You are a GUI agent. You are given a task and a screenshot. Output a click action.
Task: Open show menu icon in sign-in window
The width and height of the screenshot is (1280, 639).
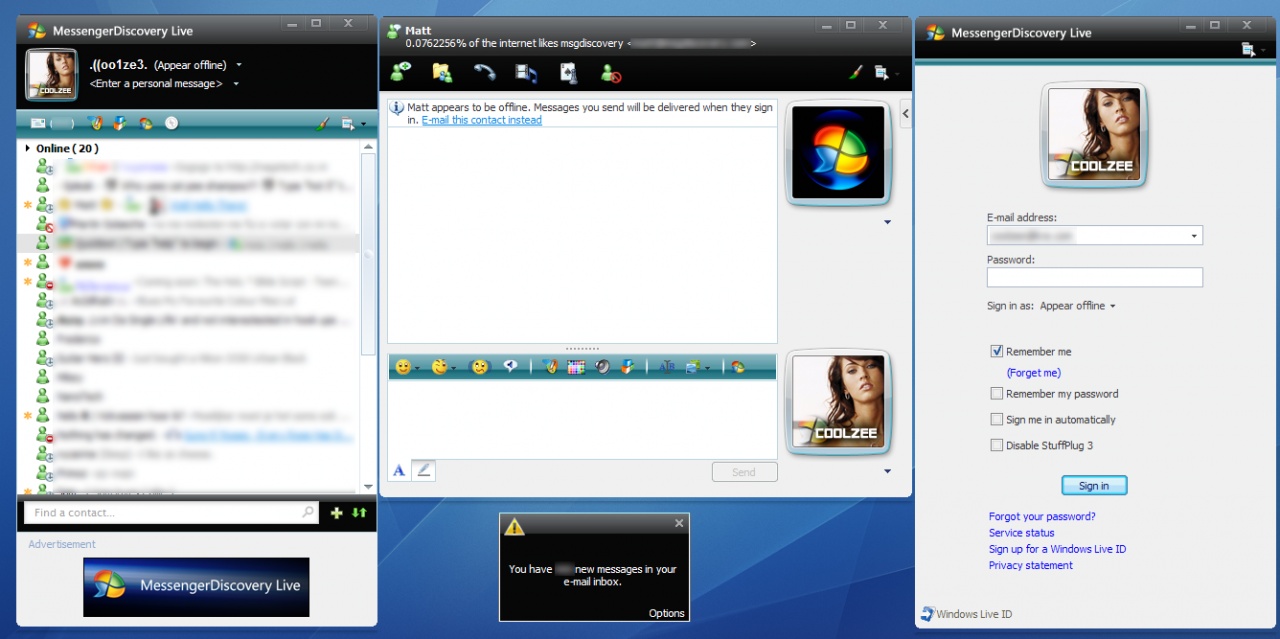[1248, 49]
